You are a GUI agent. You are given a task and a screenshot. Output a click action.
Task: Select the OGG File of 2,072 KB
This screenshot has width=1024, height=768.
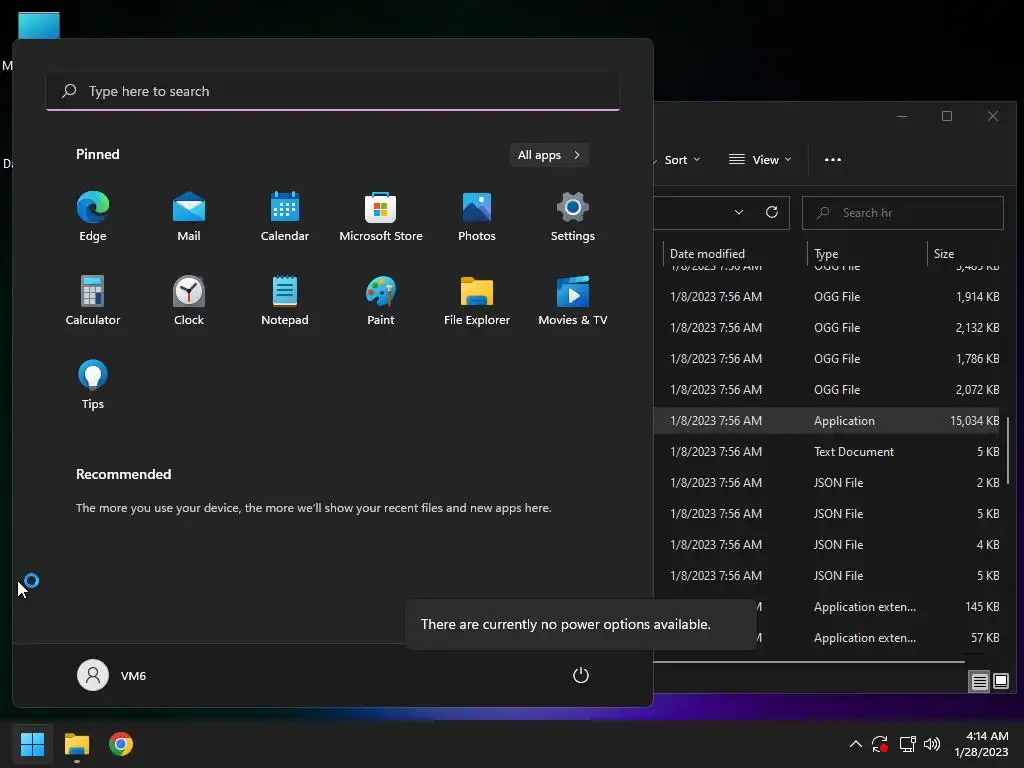829,390
